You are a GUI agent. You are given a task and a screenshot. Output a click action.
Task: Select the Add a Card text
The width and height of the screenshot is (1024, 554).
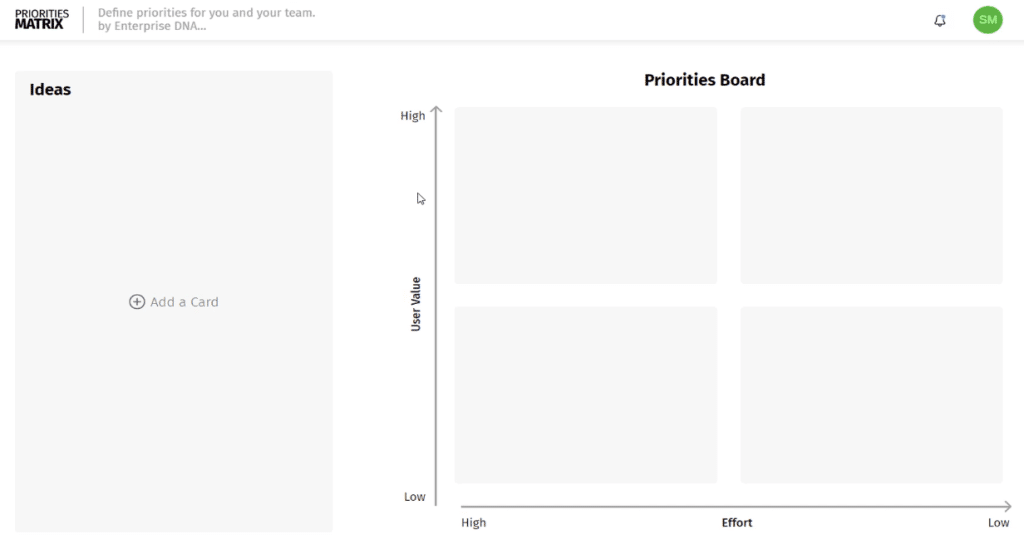184,302
